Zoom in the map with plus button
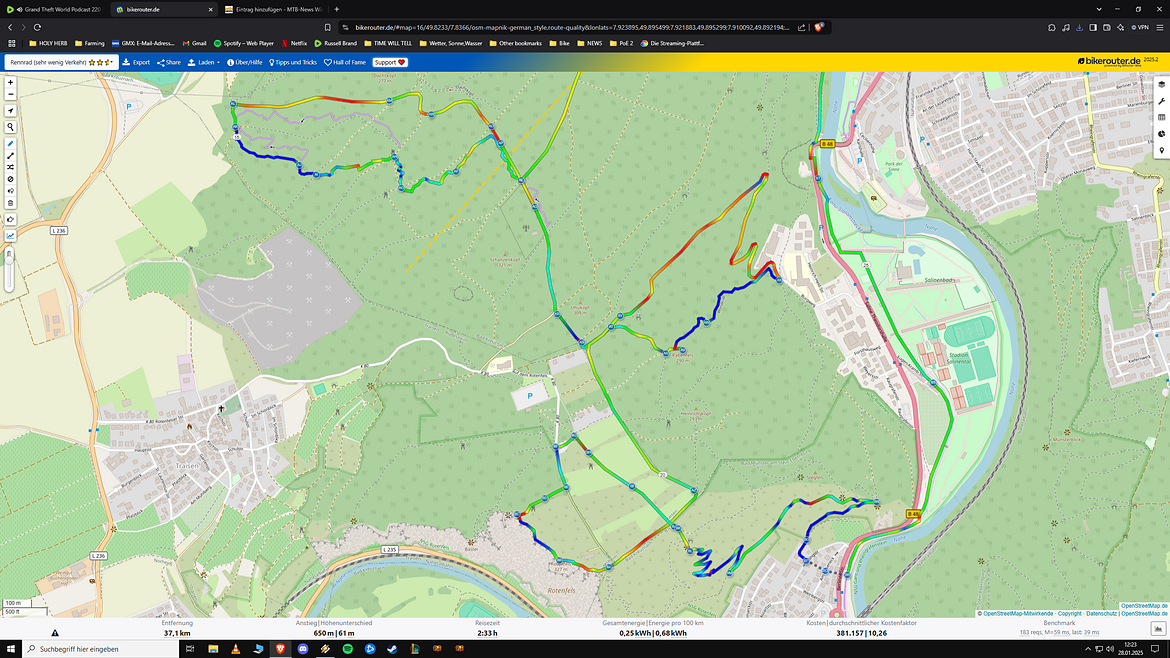The width and height of the screenshot is (1170, 658). pos(10,83)
